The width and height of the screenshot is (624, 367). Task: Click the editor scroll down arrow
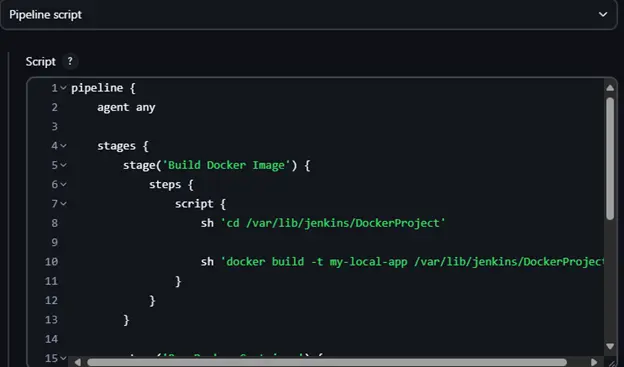tap(610, 346)
